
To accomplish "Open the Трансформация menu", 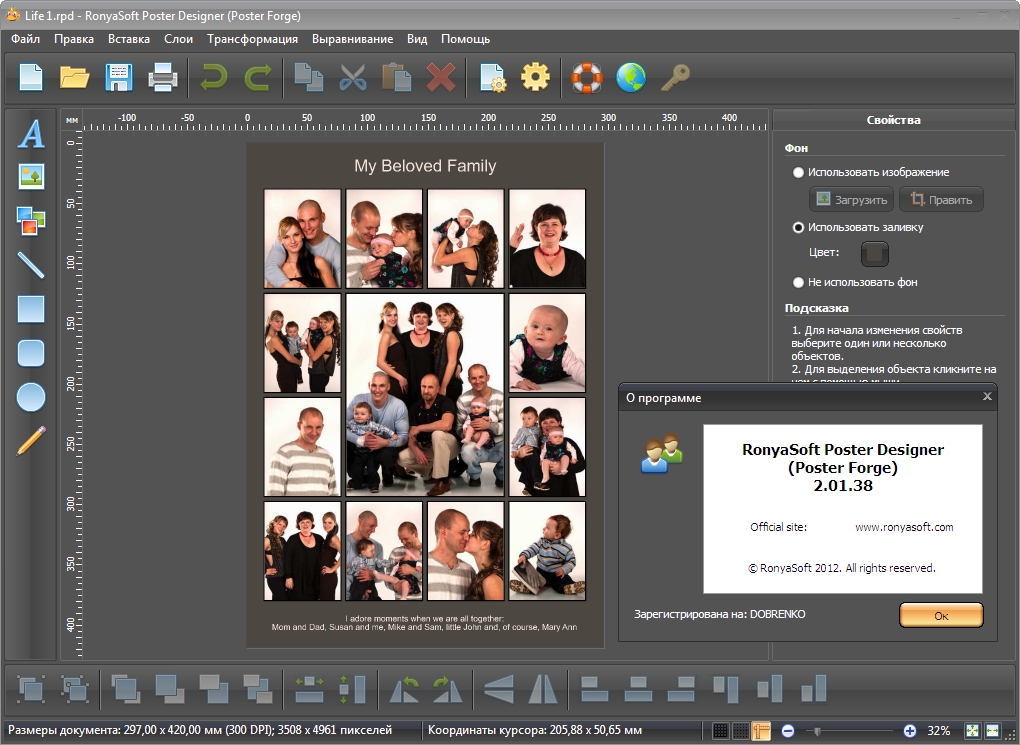I will [252, 39].
